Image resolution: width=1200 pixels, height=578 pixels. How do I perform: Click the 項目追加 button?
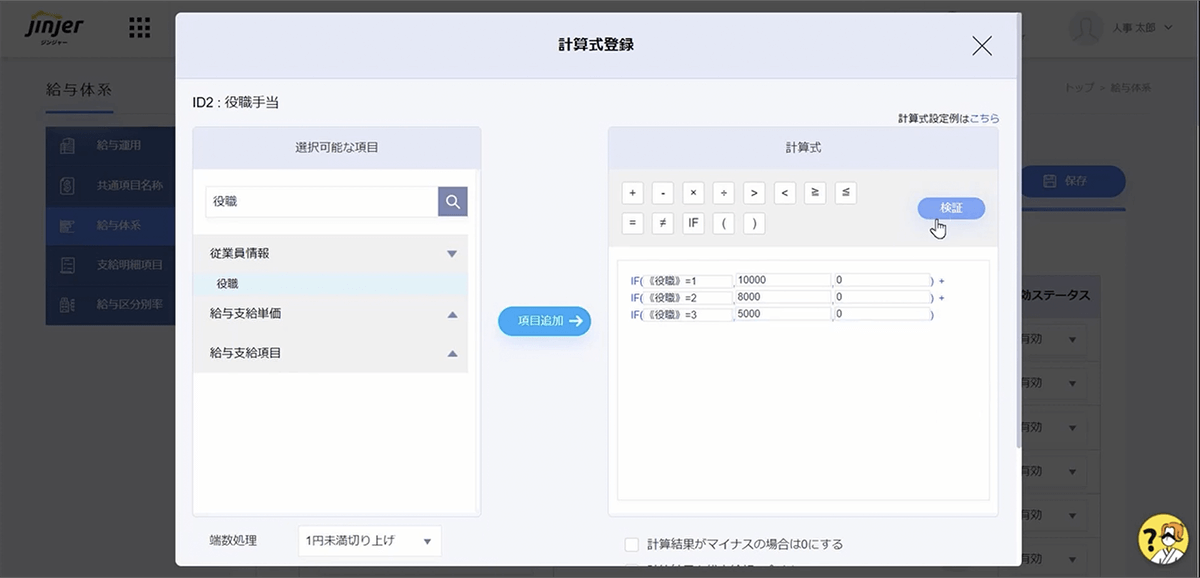coord(545,321)
